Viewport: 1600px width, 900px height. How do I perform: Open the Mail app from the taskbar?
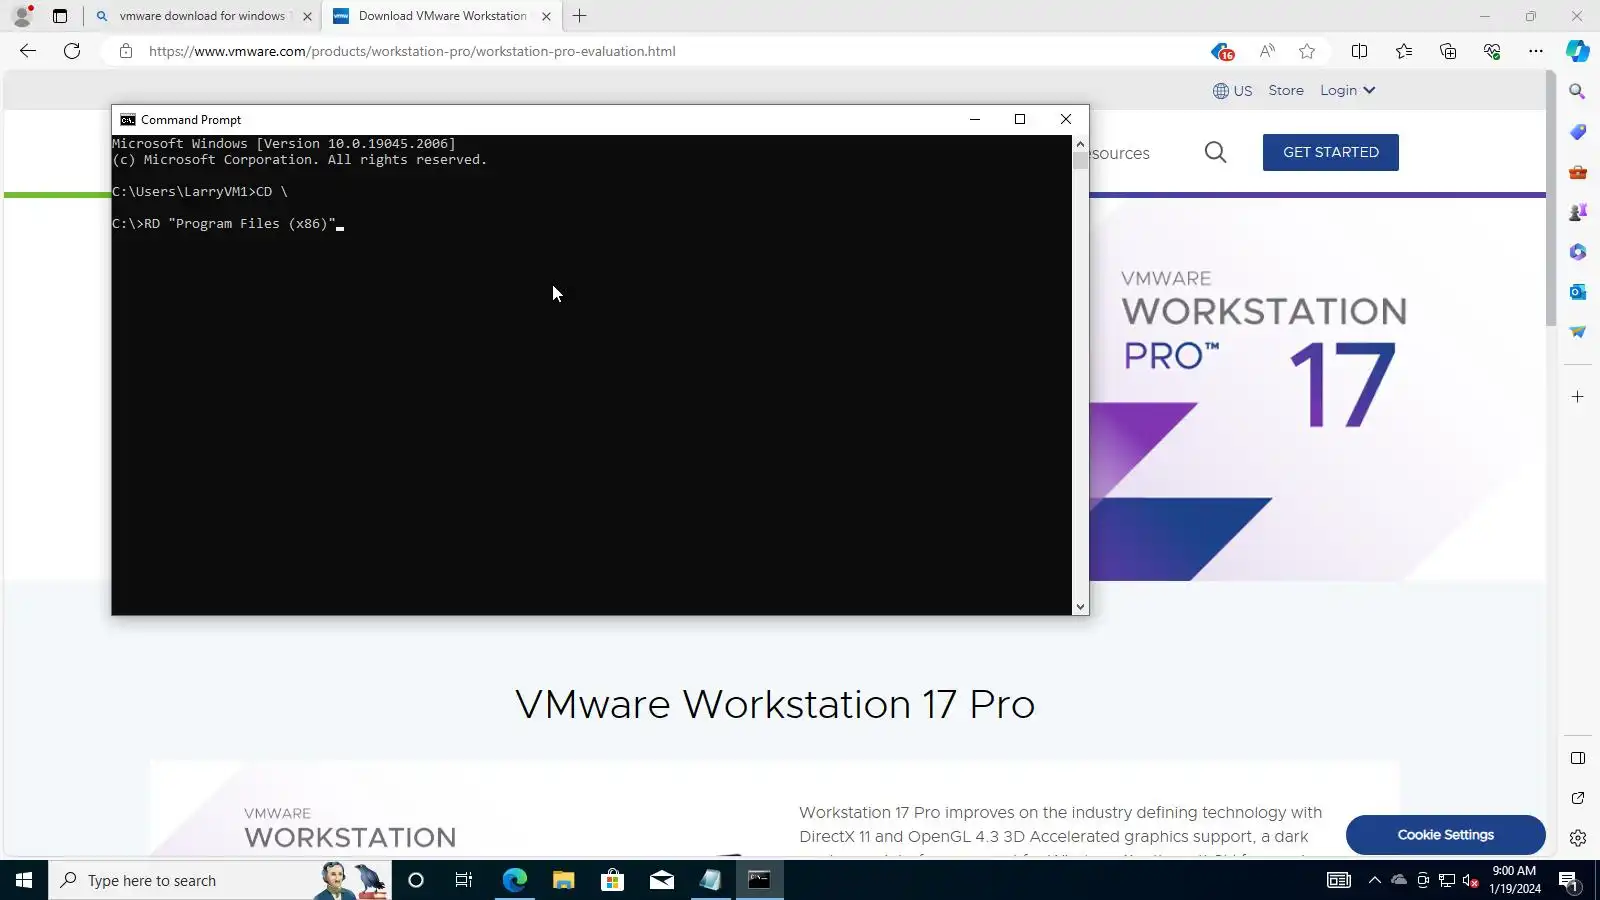(x=662, y=880)
